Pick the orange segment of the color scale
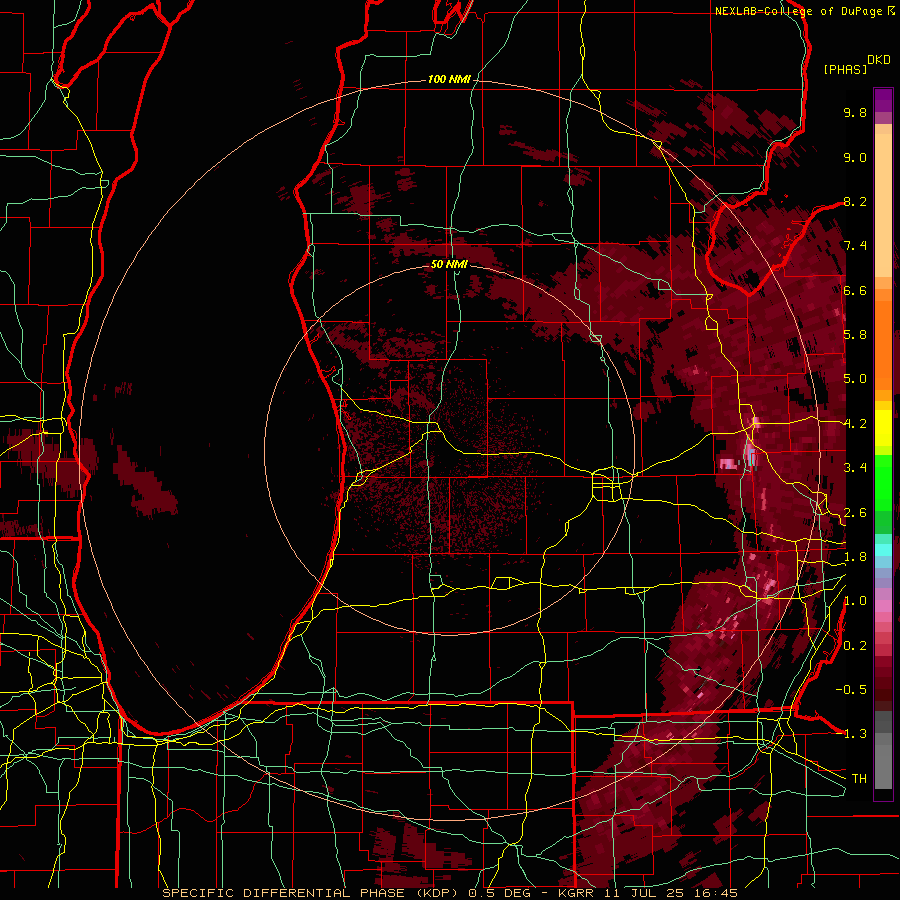 883,340
